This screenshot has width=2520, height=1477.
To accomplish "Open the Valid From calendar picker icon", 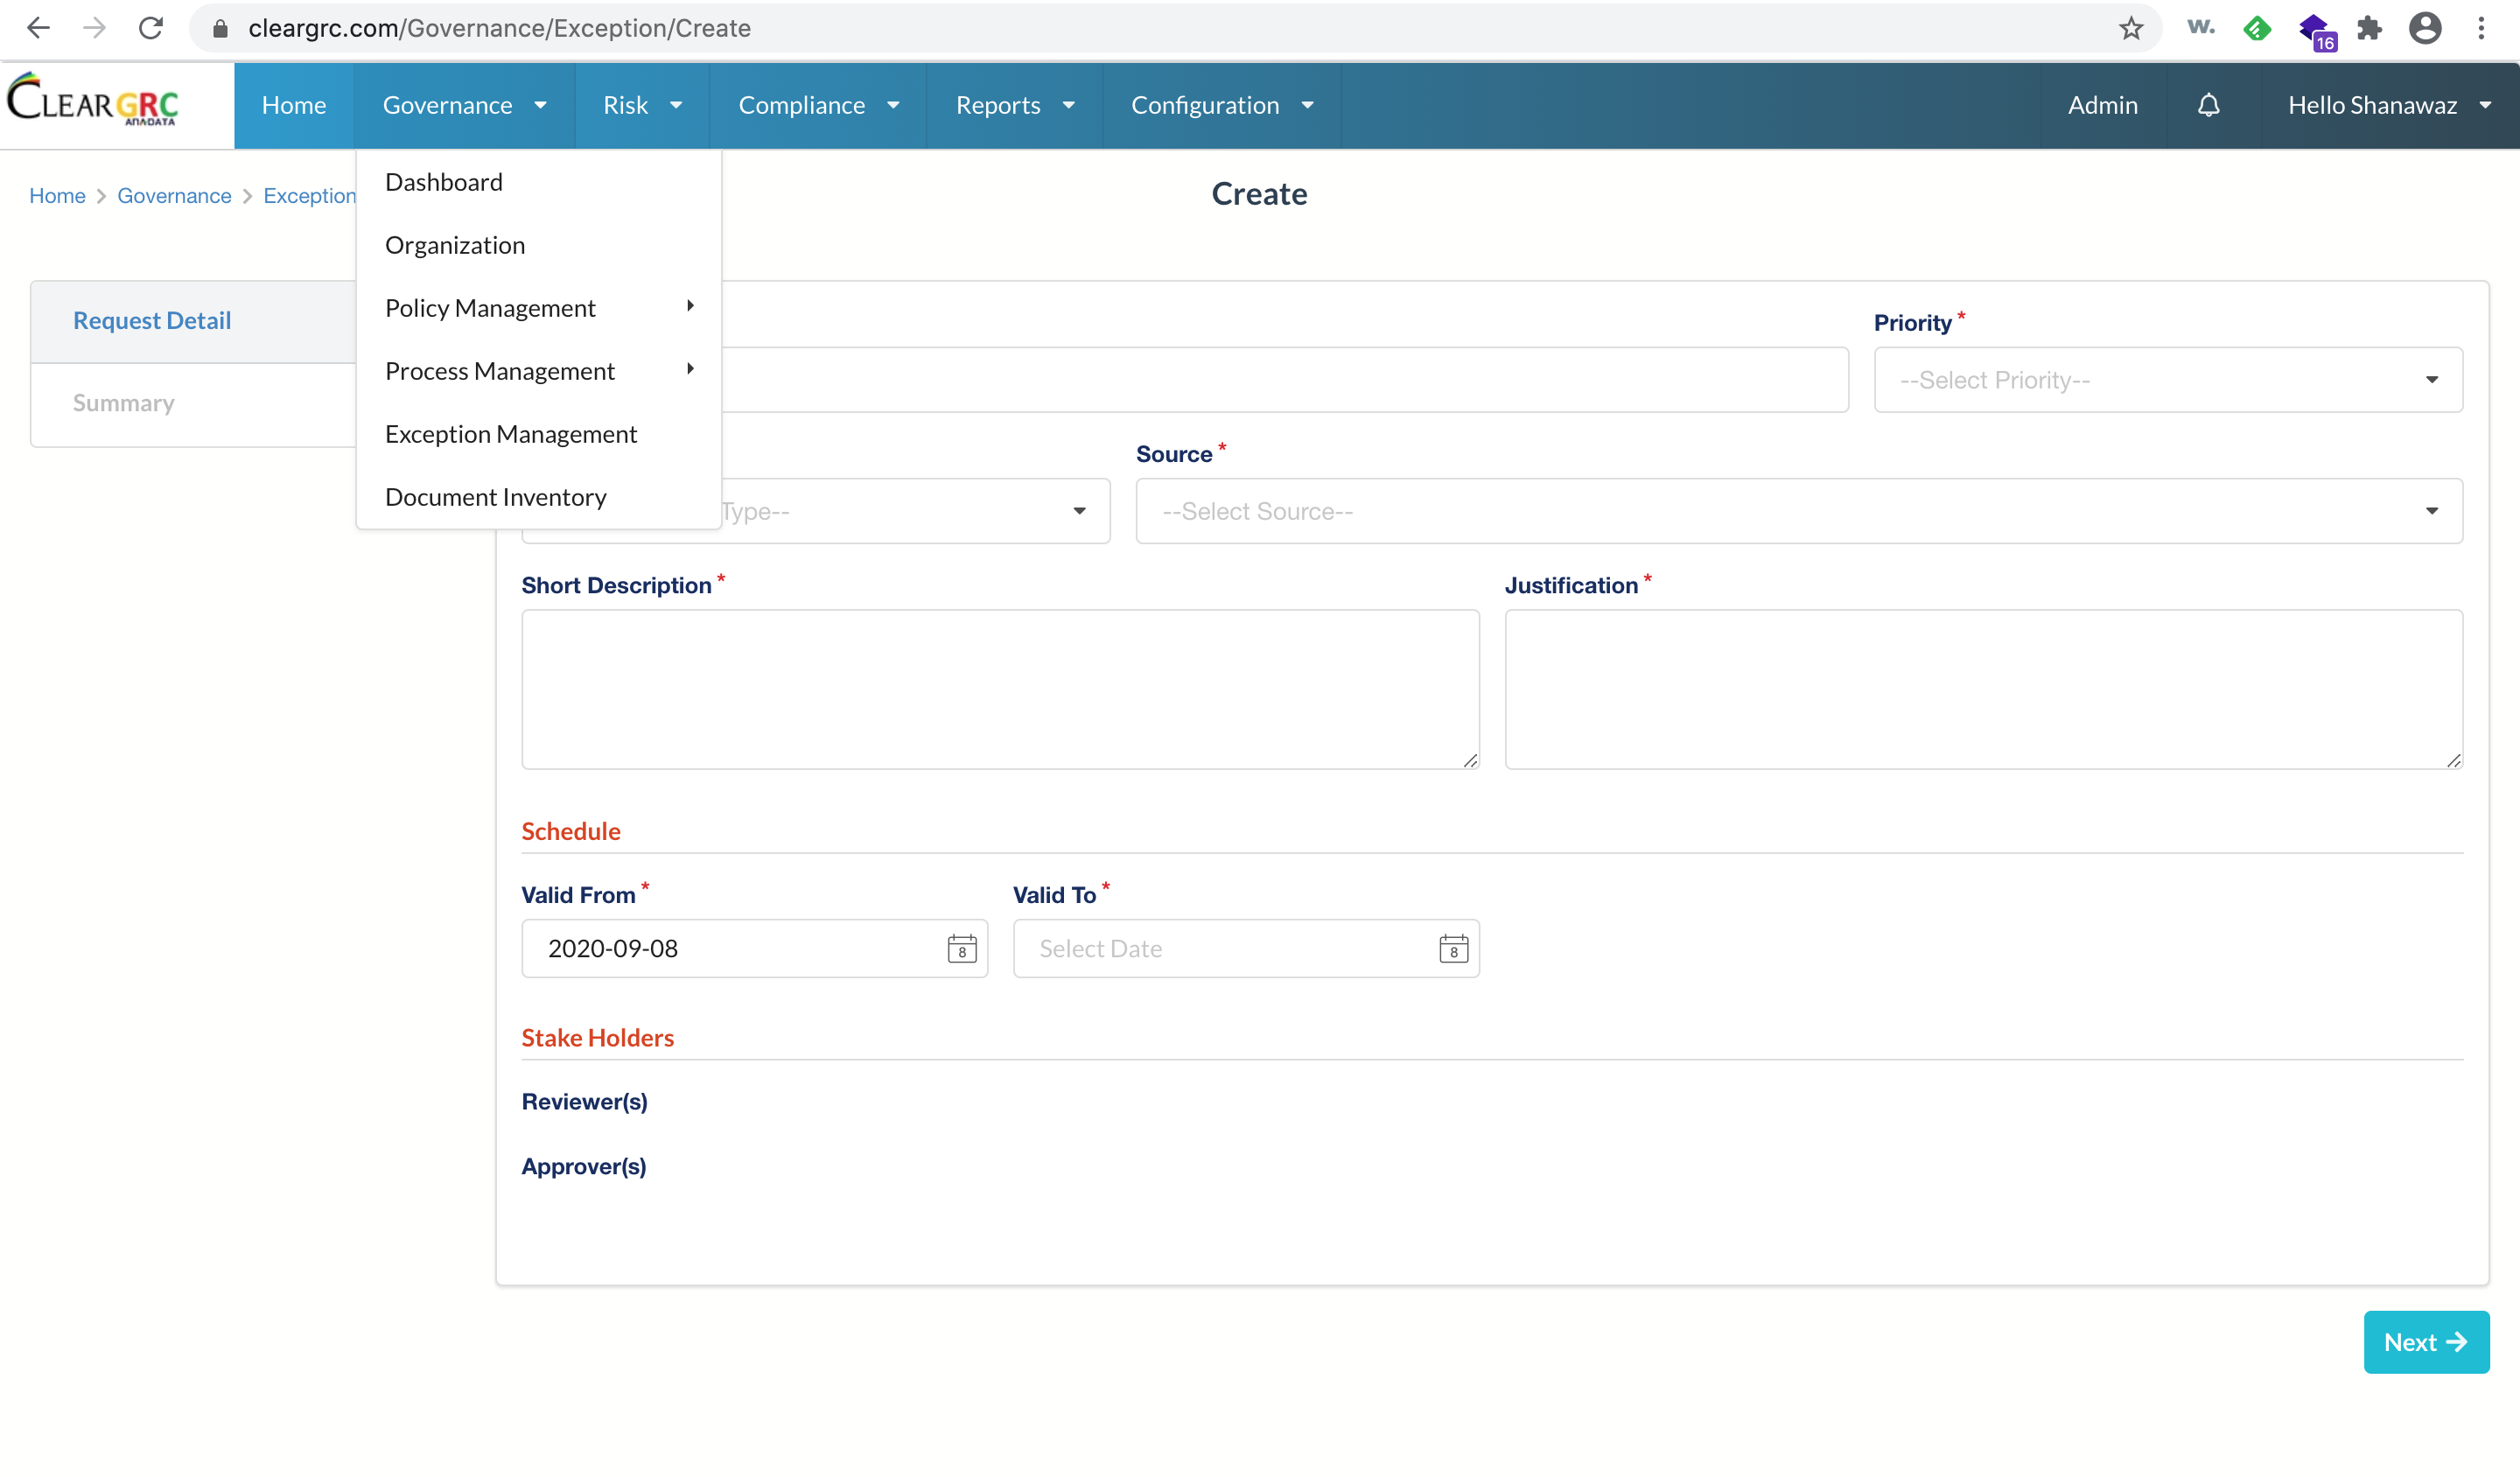I will (961, 948).
